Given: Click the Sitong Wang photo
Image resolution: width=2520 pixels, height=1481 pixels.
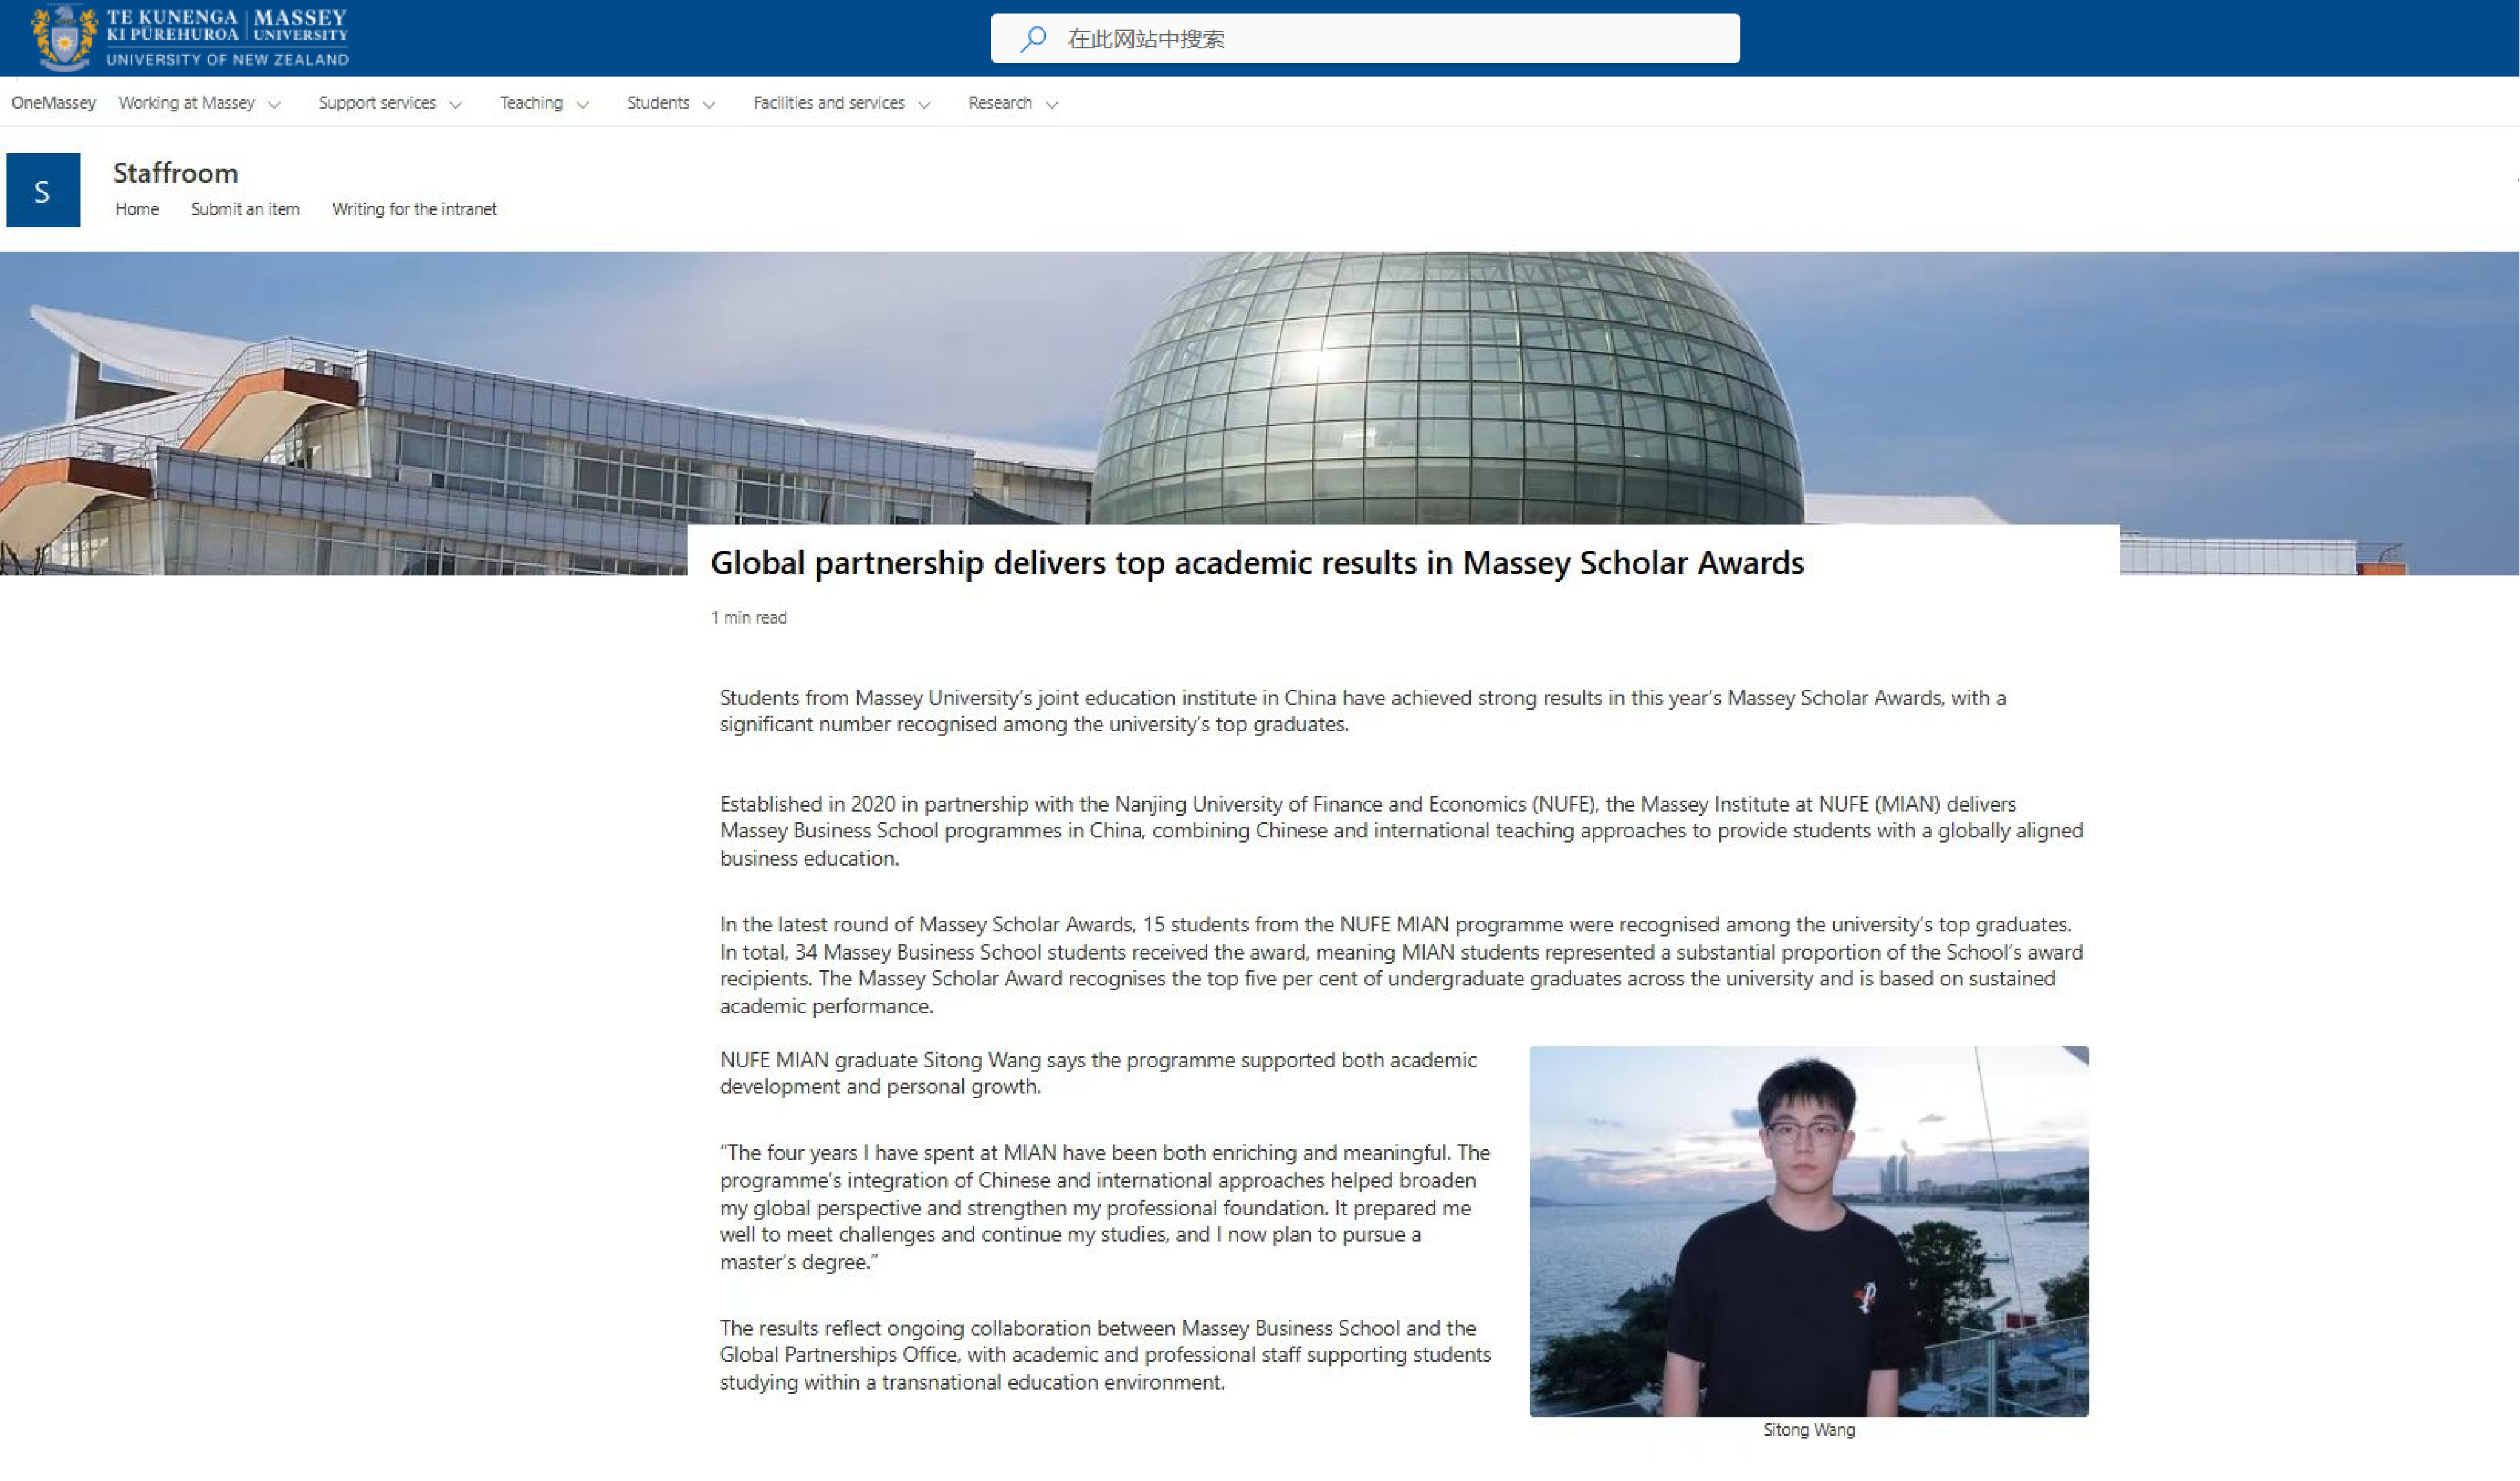Looking at the screenshot, I should 1808,1230.
